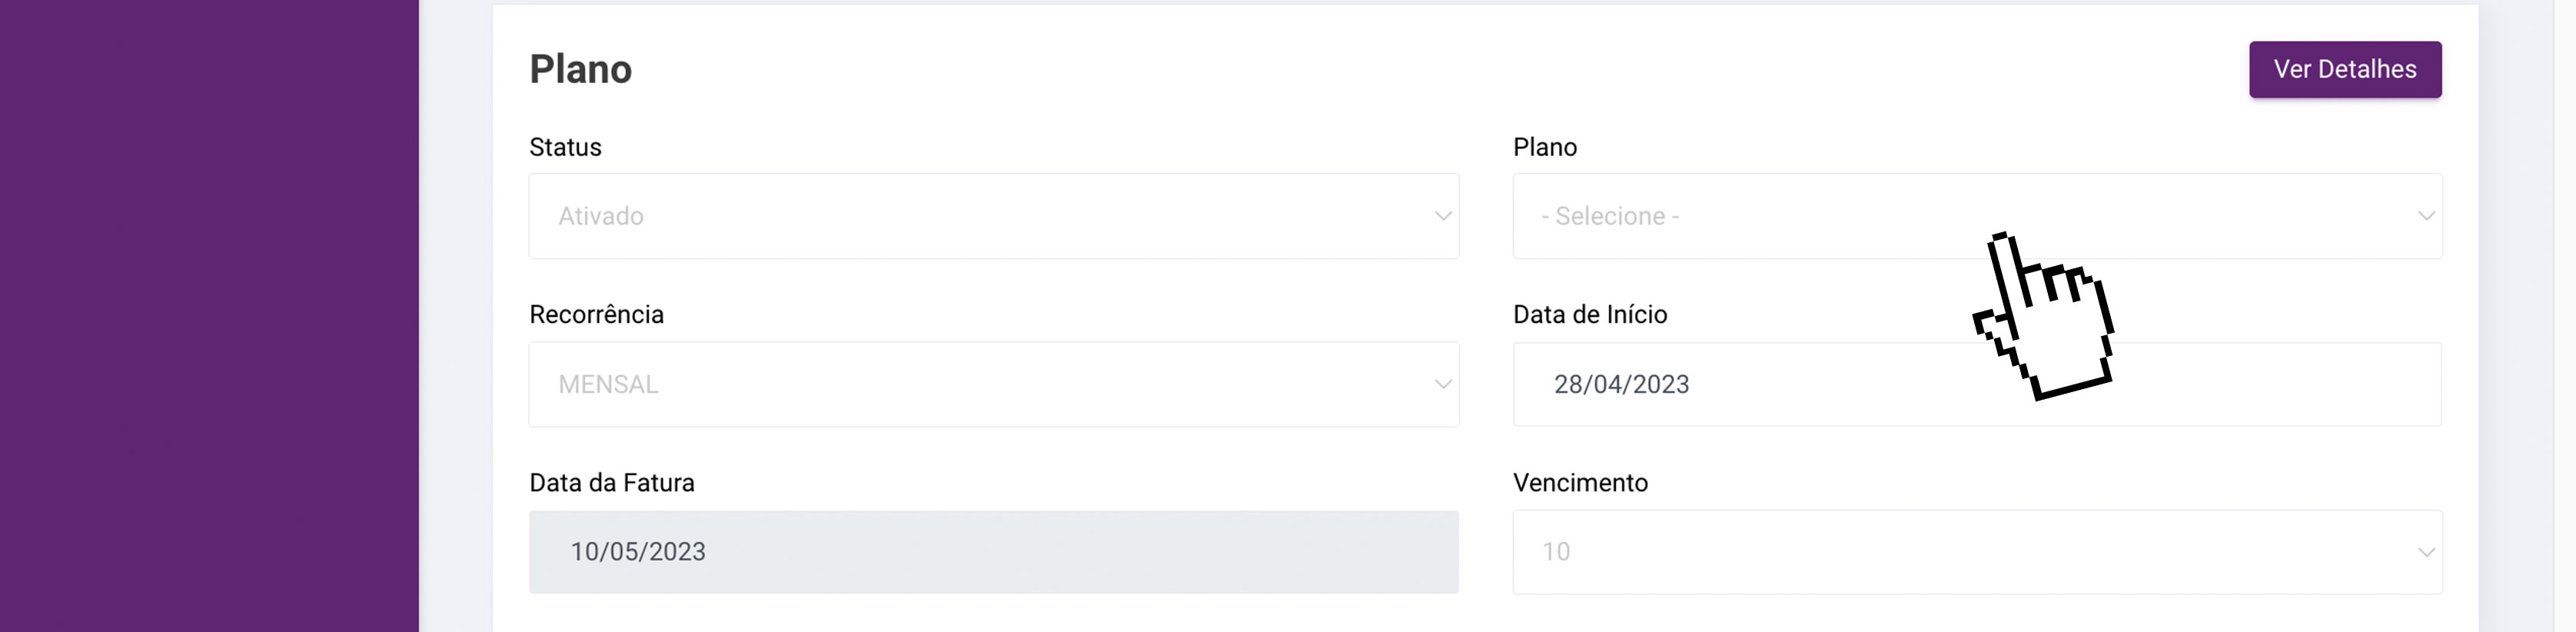
Task: Click the Recorrência field label
Action: click(x=596, y=315)
